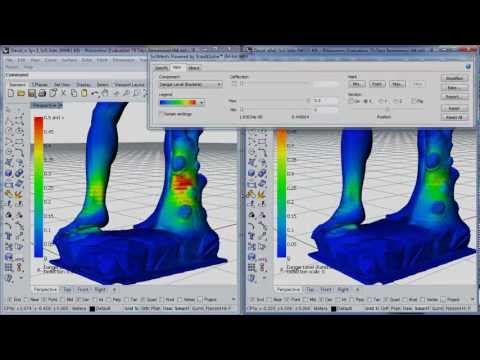Click Document Properties icon in left Rhino toolbar

(x=53, y=93)
